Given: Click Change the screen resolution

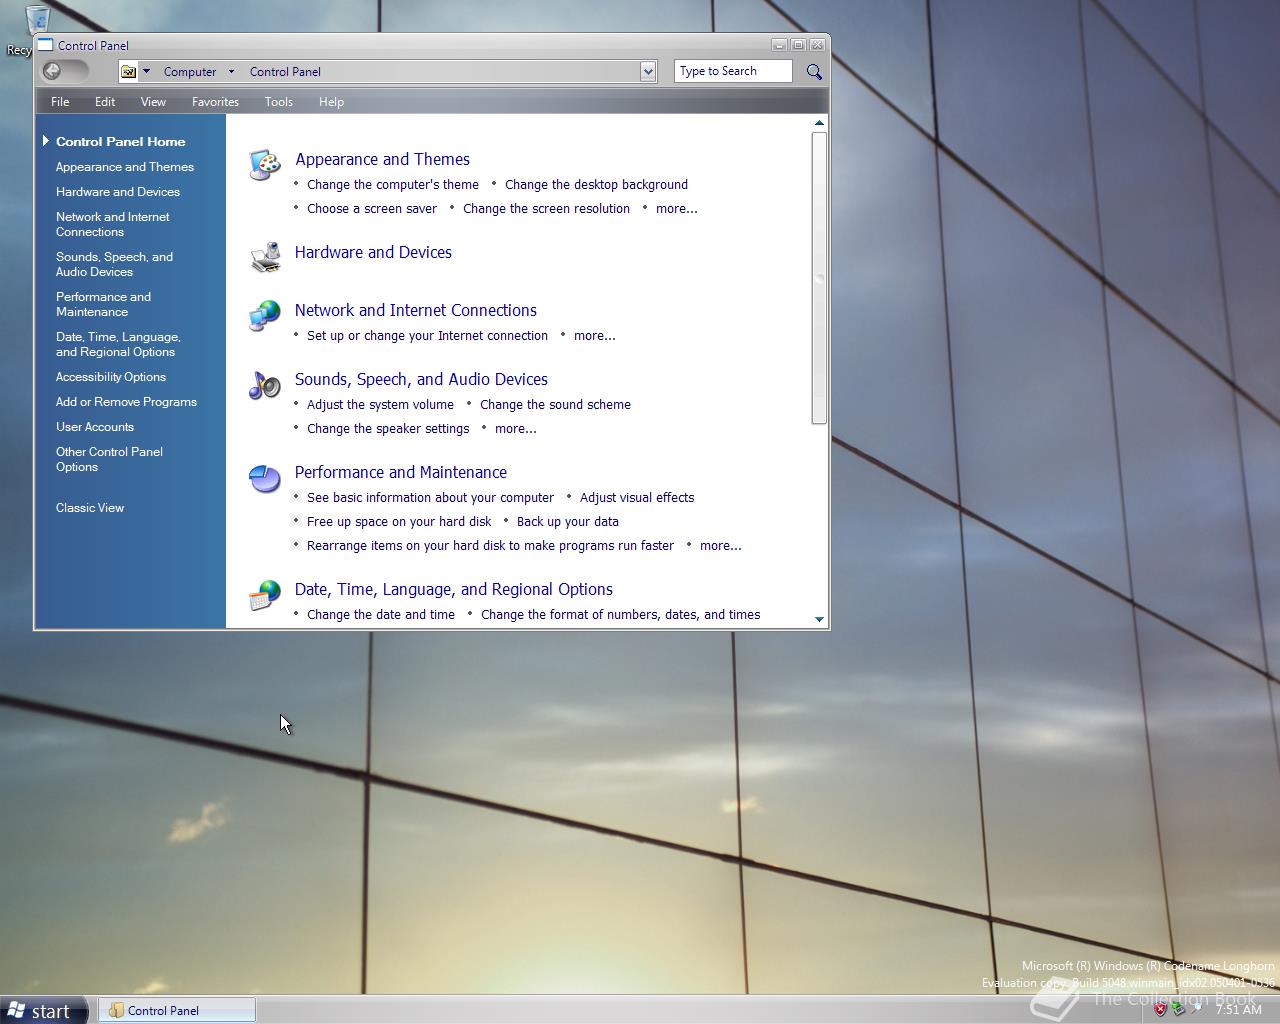Looking at the screenshot, I should tap(546, 209).
